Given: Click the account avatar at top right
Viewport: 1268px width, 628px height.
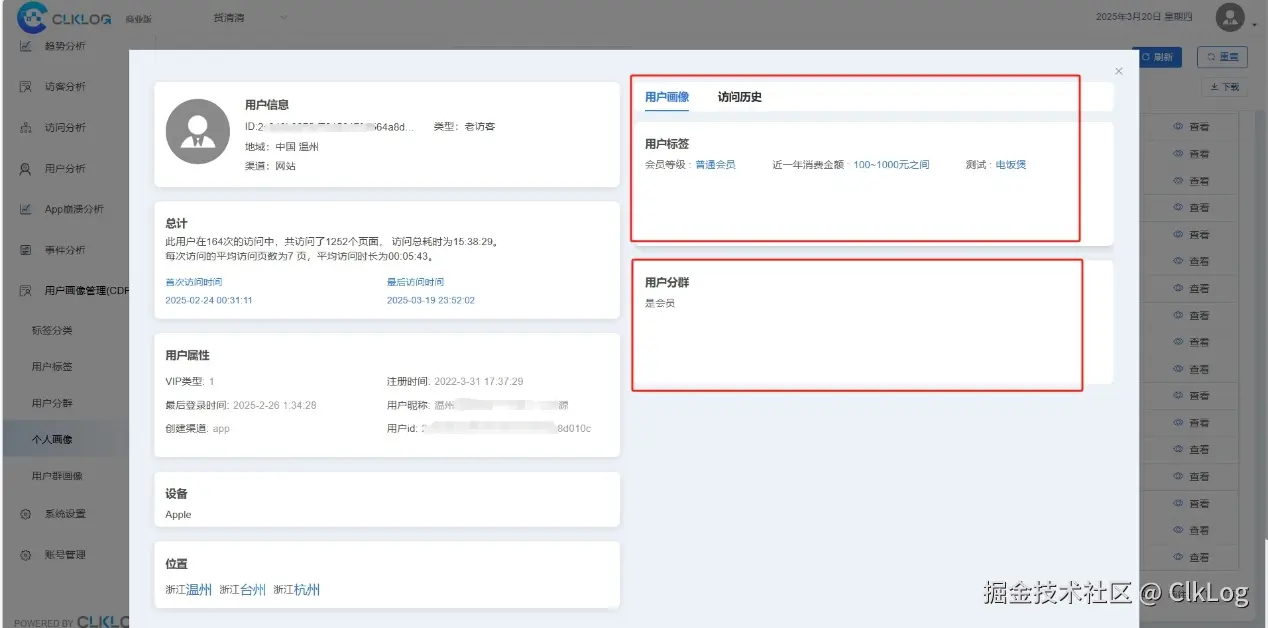Looking at the screenshot, I should (x=1230, y=17).
